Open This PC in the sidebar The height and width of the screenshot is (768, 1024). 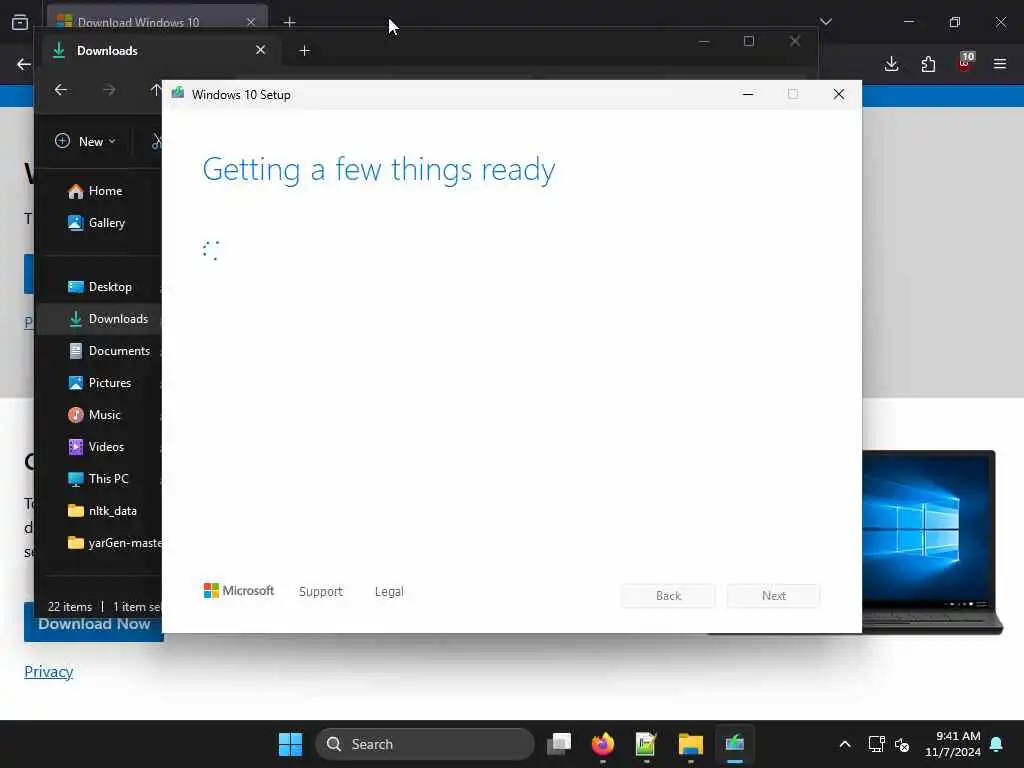(99, 479)
